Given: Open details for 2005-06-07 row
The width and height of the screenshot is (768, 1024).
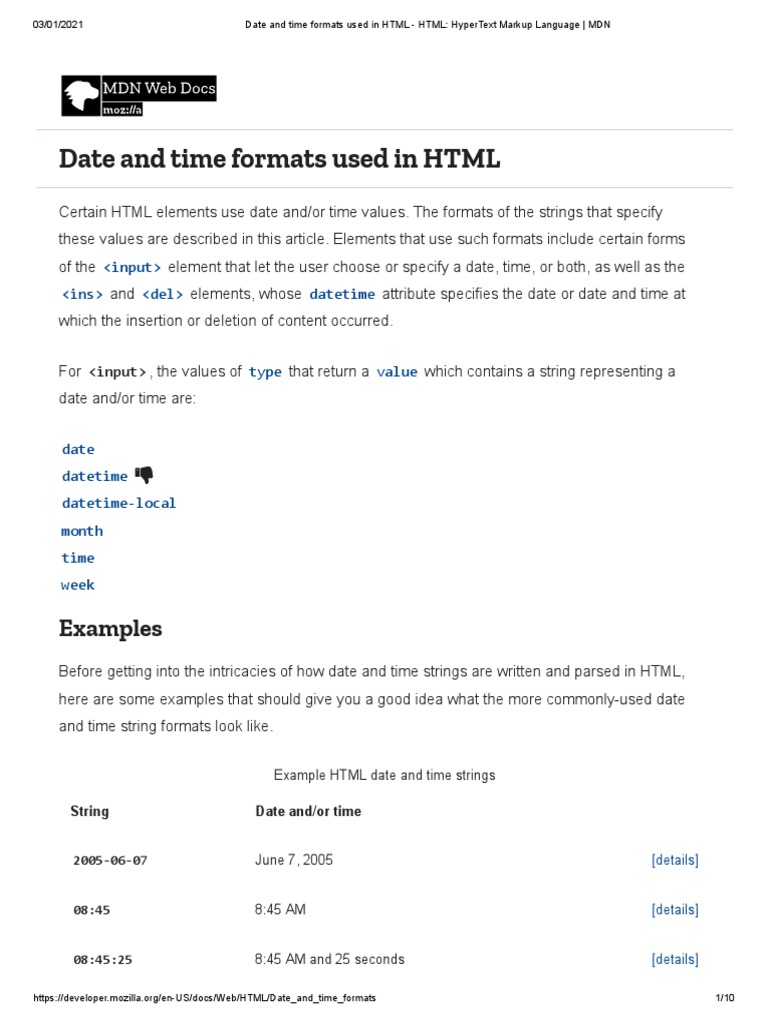Looking at the screenshot, I should pos(674,860).
